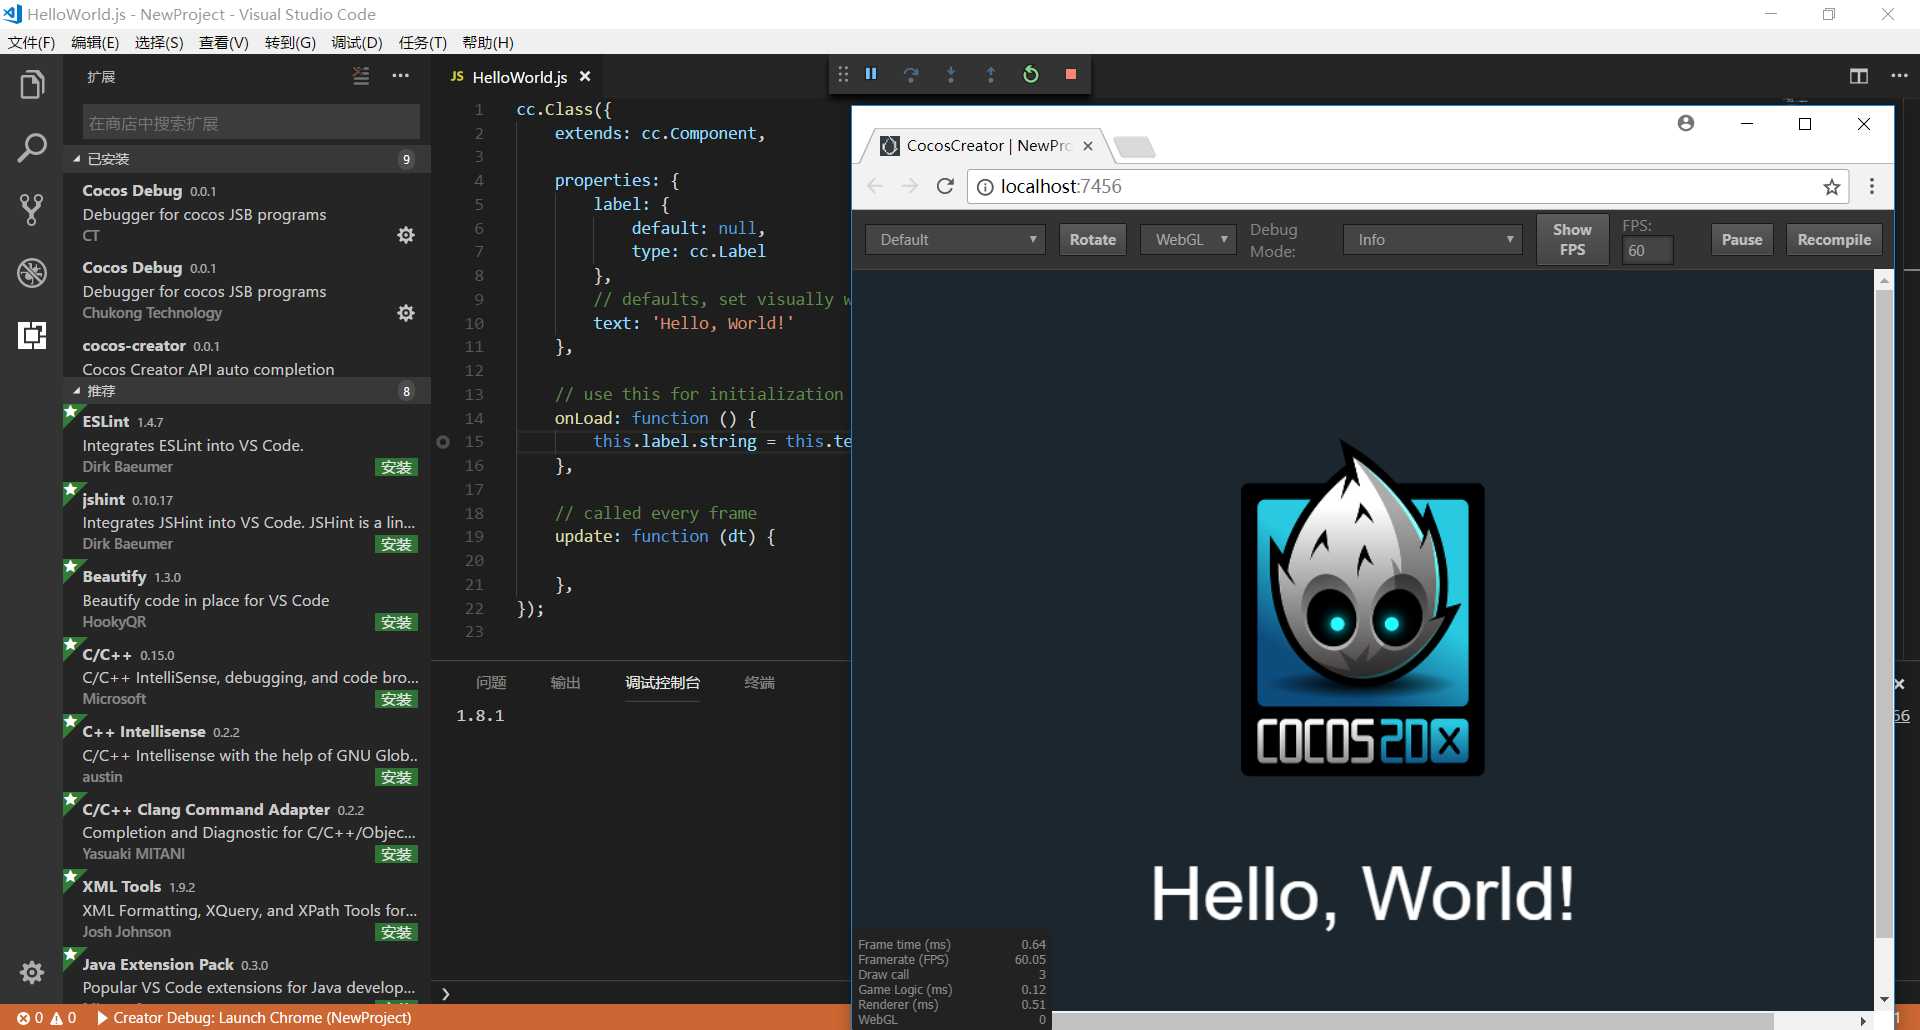Focus the extension marketplace search box

point(251,123)
